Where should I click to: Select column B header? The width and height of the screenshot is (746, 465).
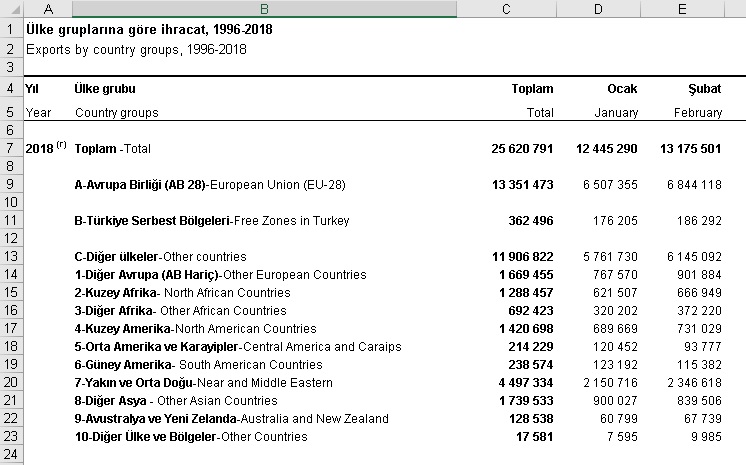pos(263,9)
